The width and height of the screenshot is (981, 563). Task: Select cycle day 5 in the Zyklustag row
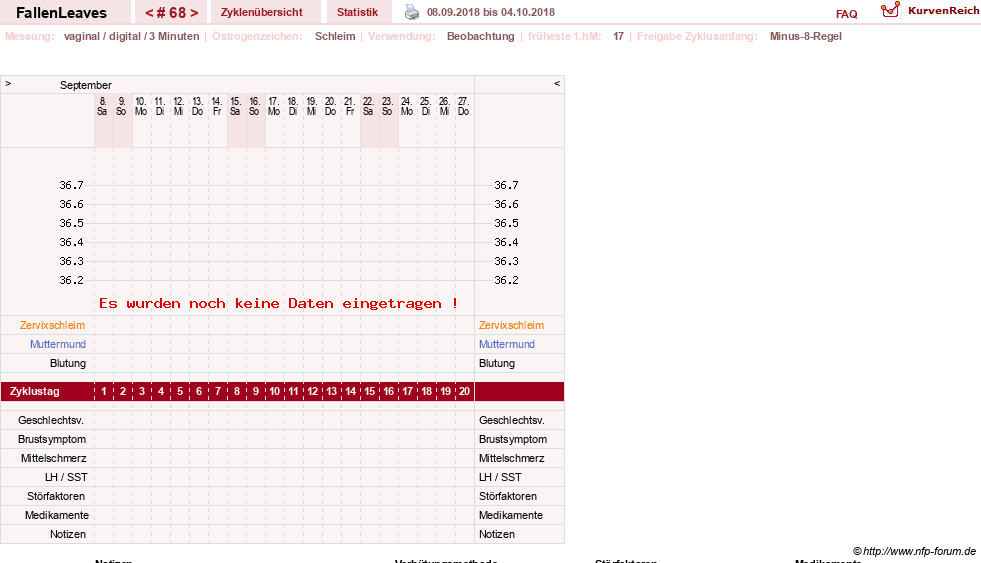[x=180, y=391]
